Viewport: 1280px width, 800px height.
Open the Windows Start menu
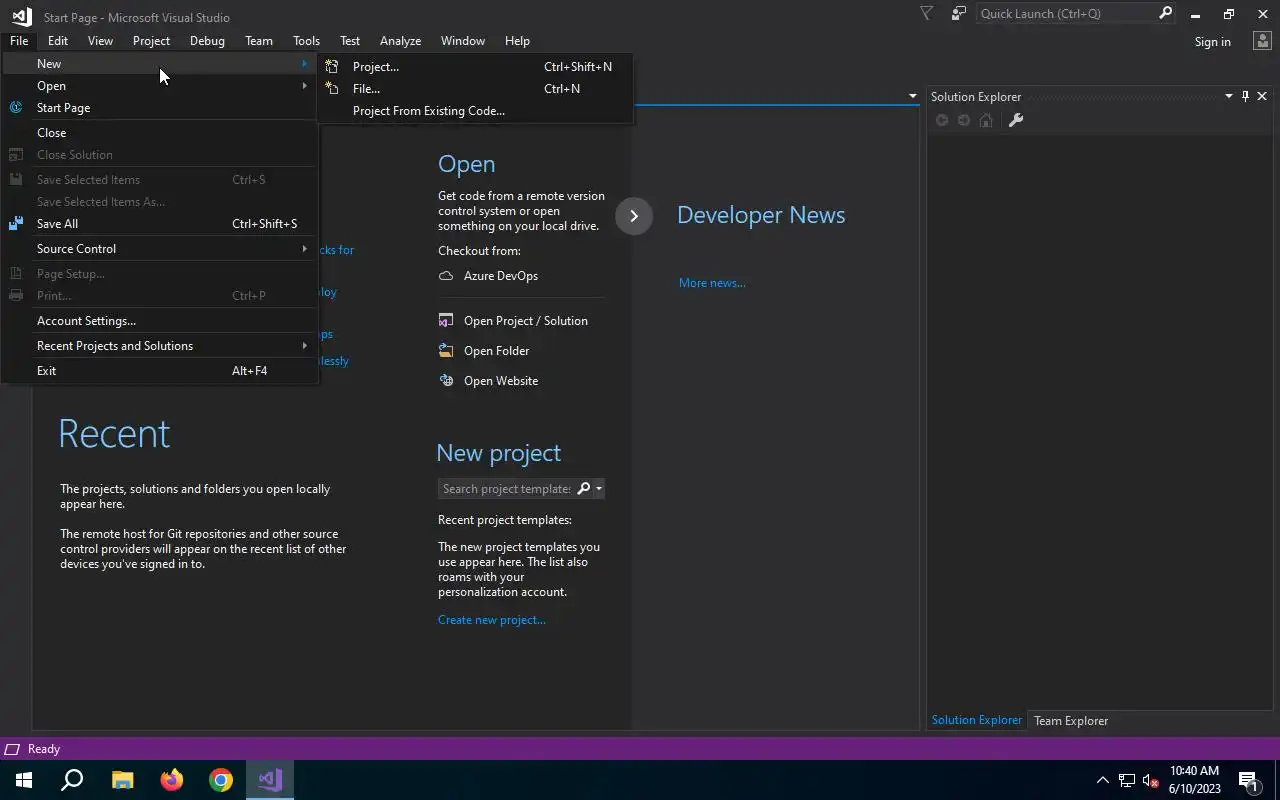23,780
